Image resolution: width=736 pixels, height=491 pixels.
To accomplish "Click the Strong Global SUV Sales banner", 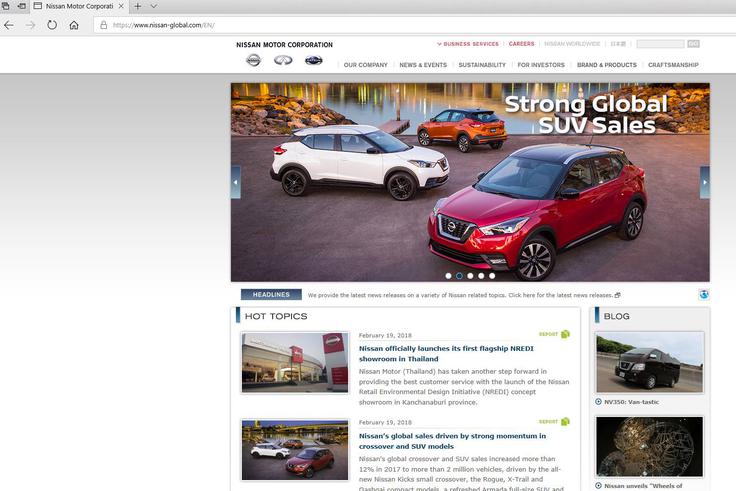I will pyautogui.click(x=470, y=182).
